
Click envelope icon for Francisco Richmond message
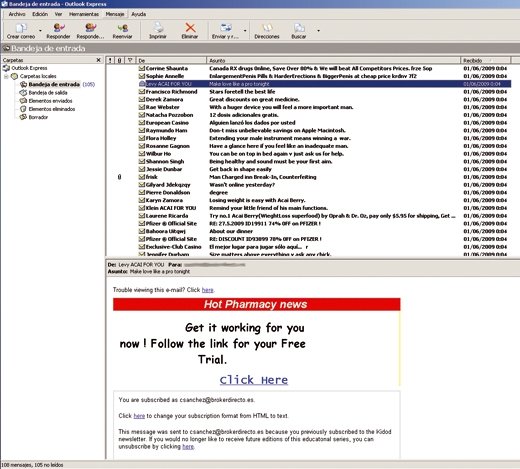tap(142, 92)
